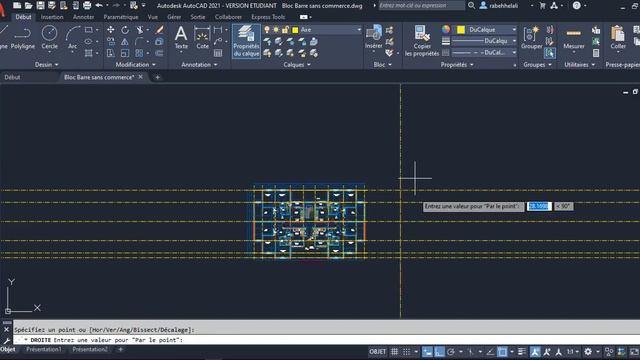Click Copier les propriétés tool
640x360 pixels.
click(422, 41)
